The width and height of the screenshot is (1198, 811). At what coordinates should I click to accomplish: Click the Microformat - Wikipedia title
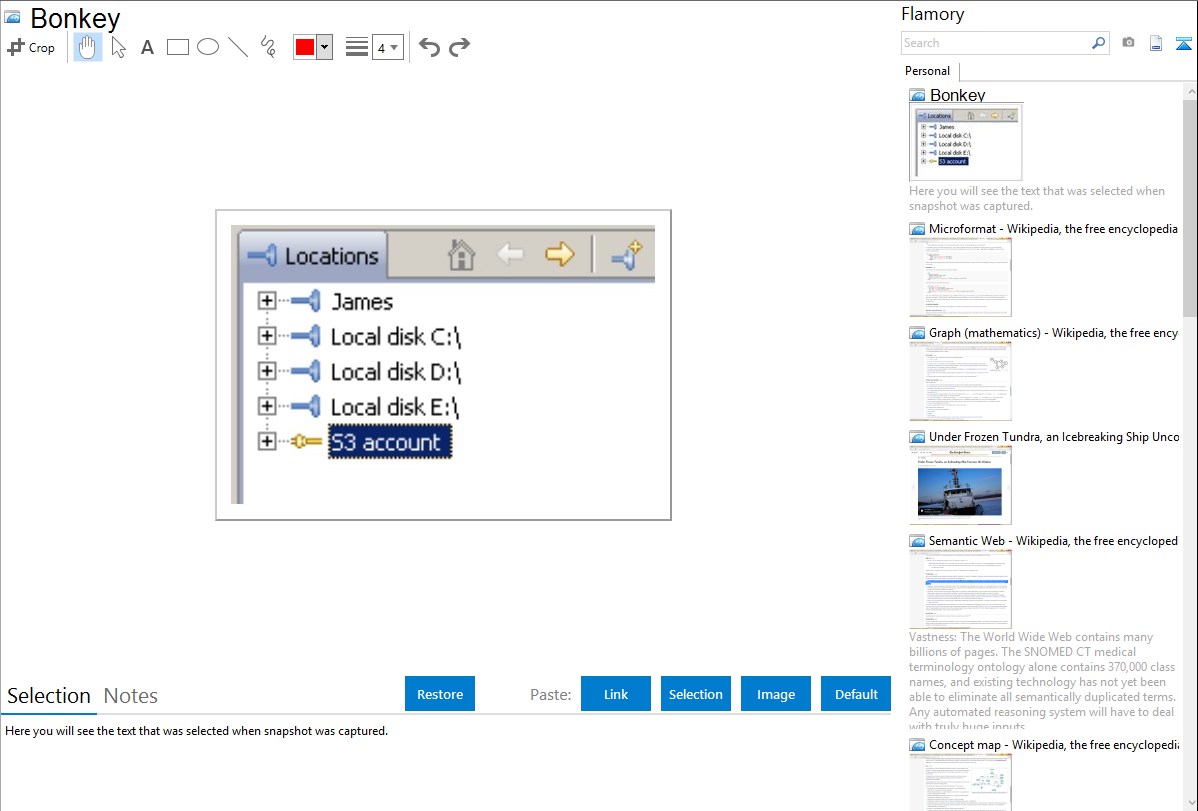pyautogui.click(x=1053, y=229)
